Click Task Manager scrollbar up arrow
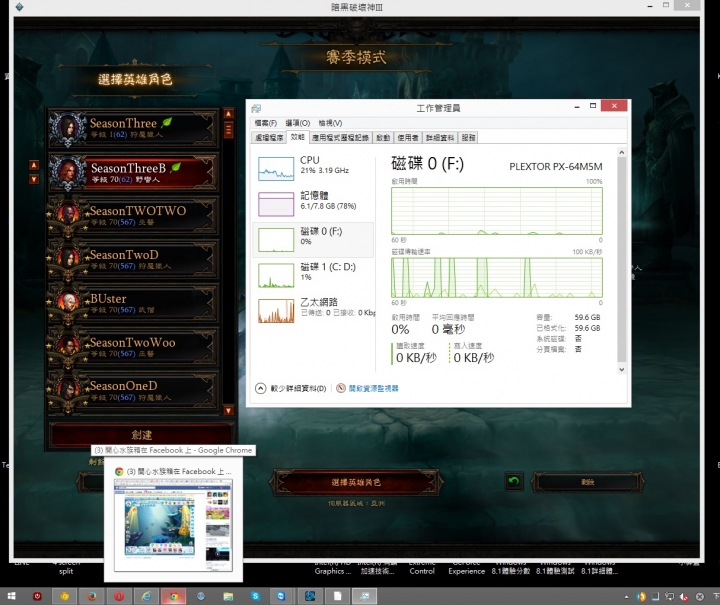720x605 pixels. pyautogui.click(x=621, y=152)
